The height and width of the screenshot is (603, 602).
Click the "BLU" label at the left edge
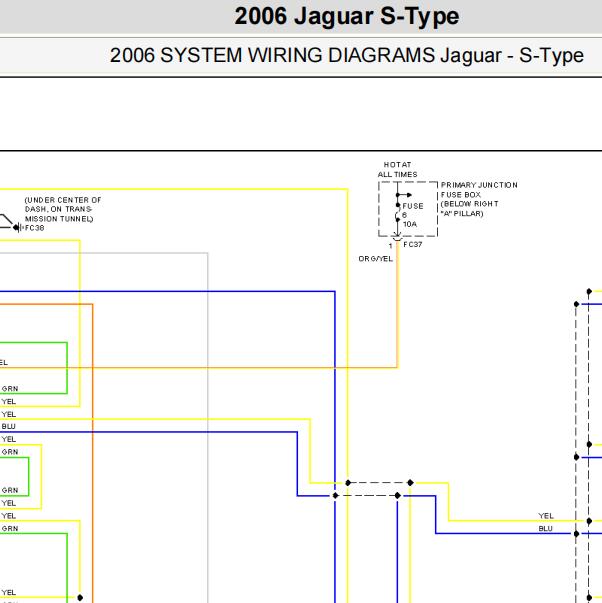(x=8, y=426)
